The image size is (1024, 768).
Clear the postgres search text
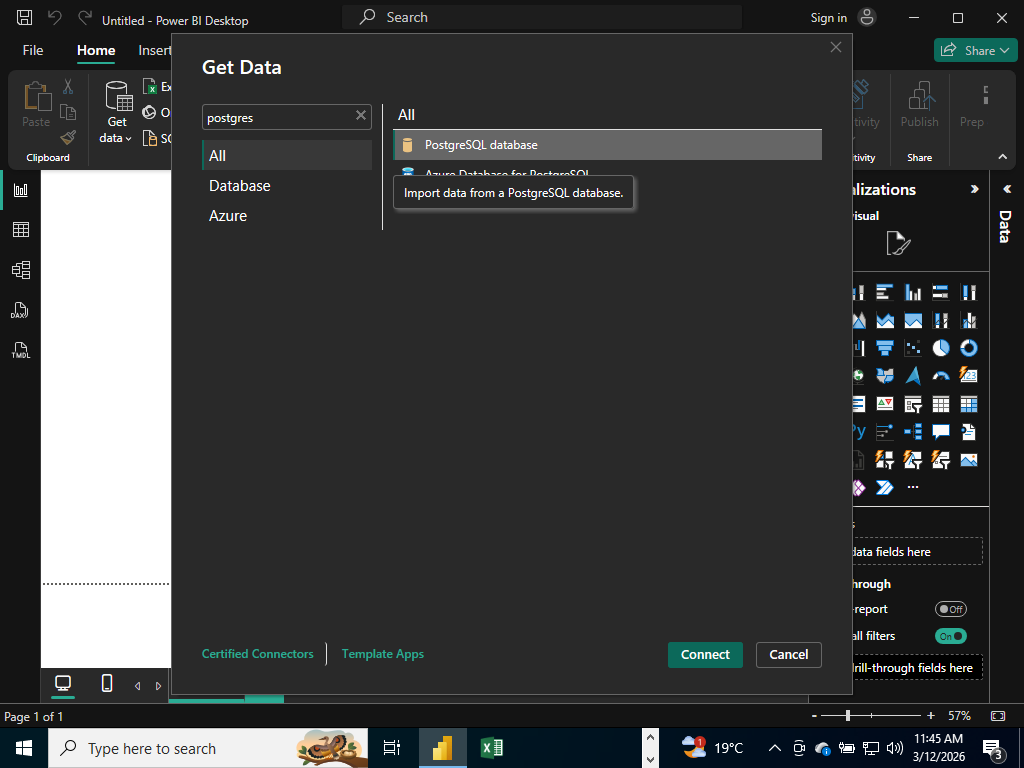[360, 116]
